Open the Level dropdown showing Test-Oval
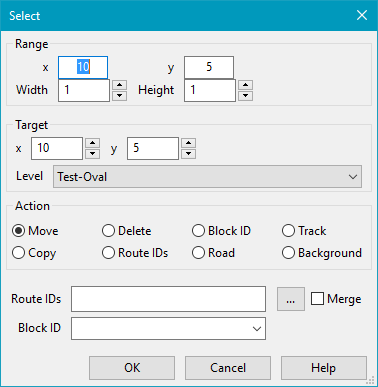This screenshot has width=378, height=387. coord(207,177)
